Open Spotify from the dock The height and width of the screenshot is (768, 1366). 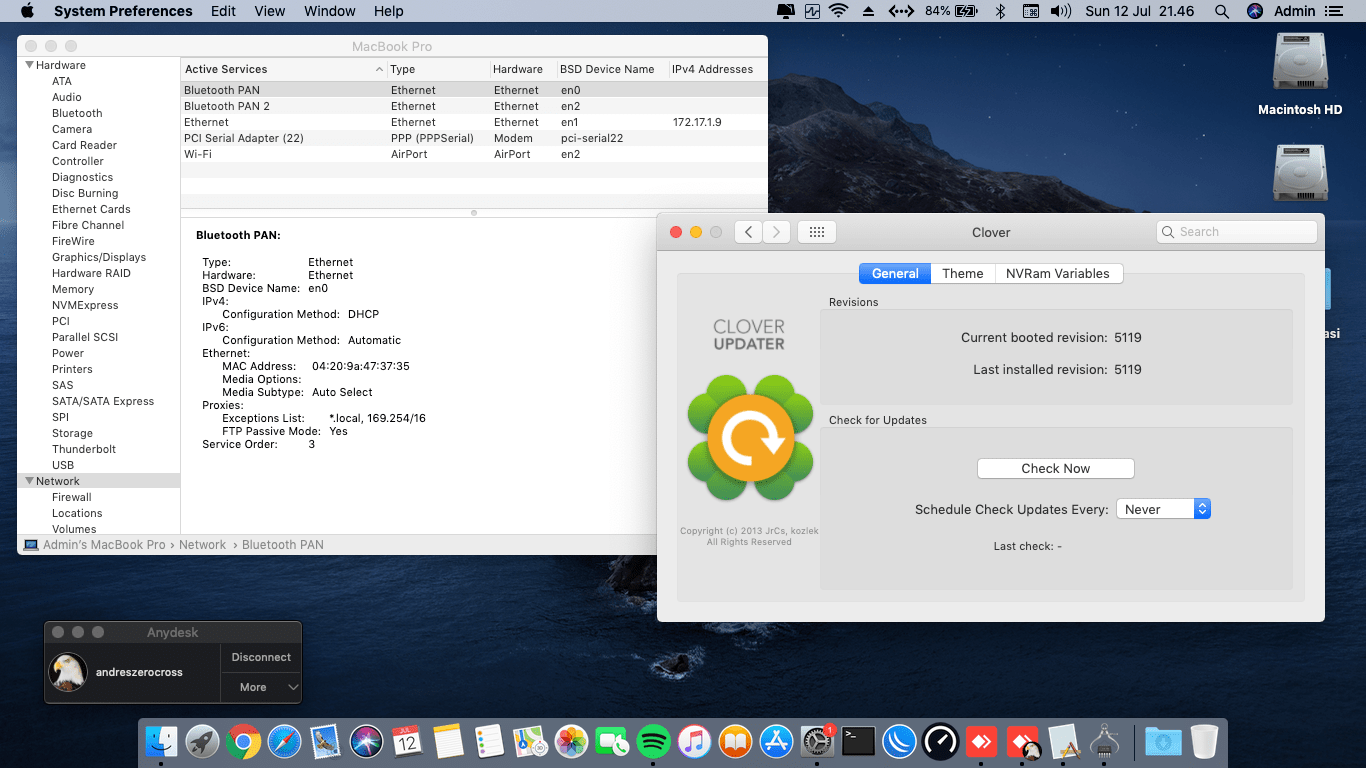click(x=653, y=741)
